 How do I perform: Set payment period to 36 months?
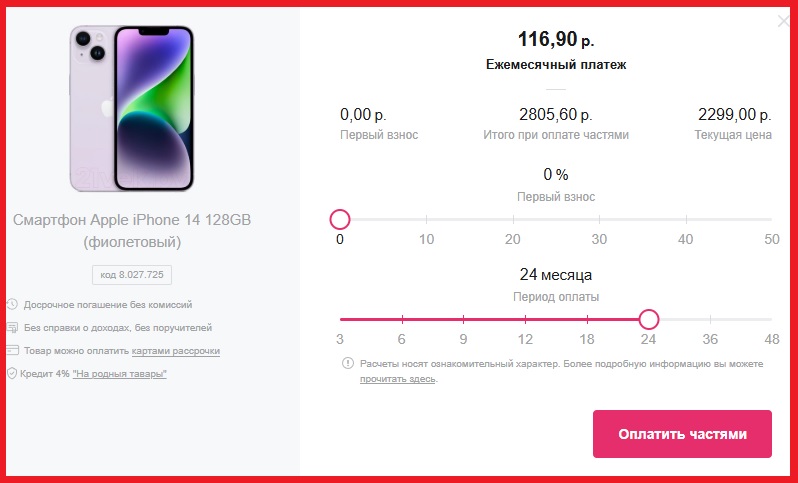(x=710, y=319)
